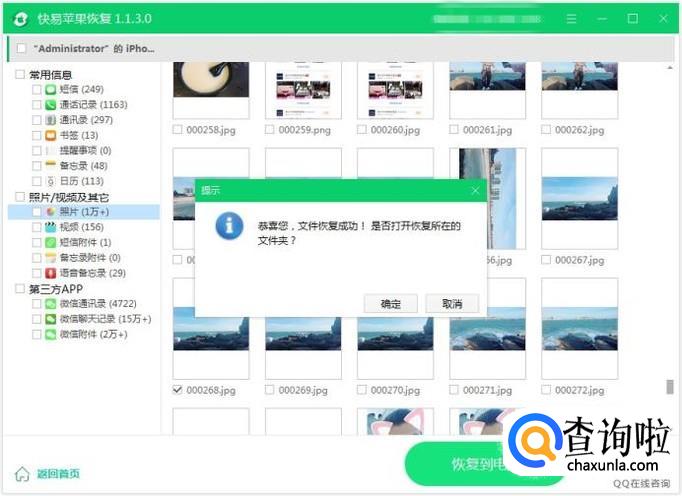Check the Administrator 的 iPhone device checkbox

pos(21,48)
